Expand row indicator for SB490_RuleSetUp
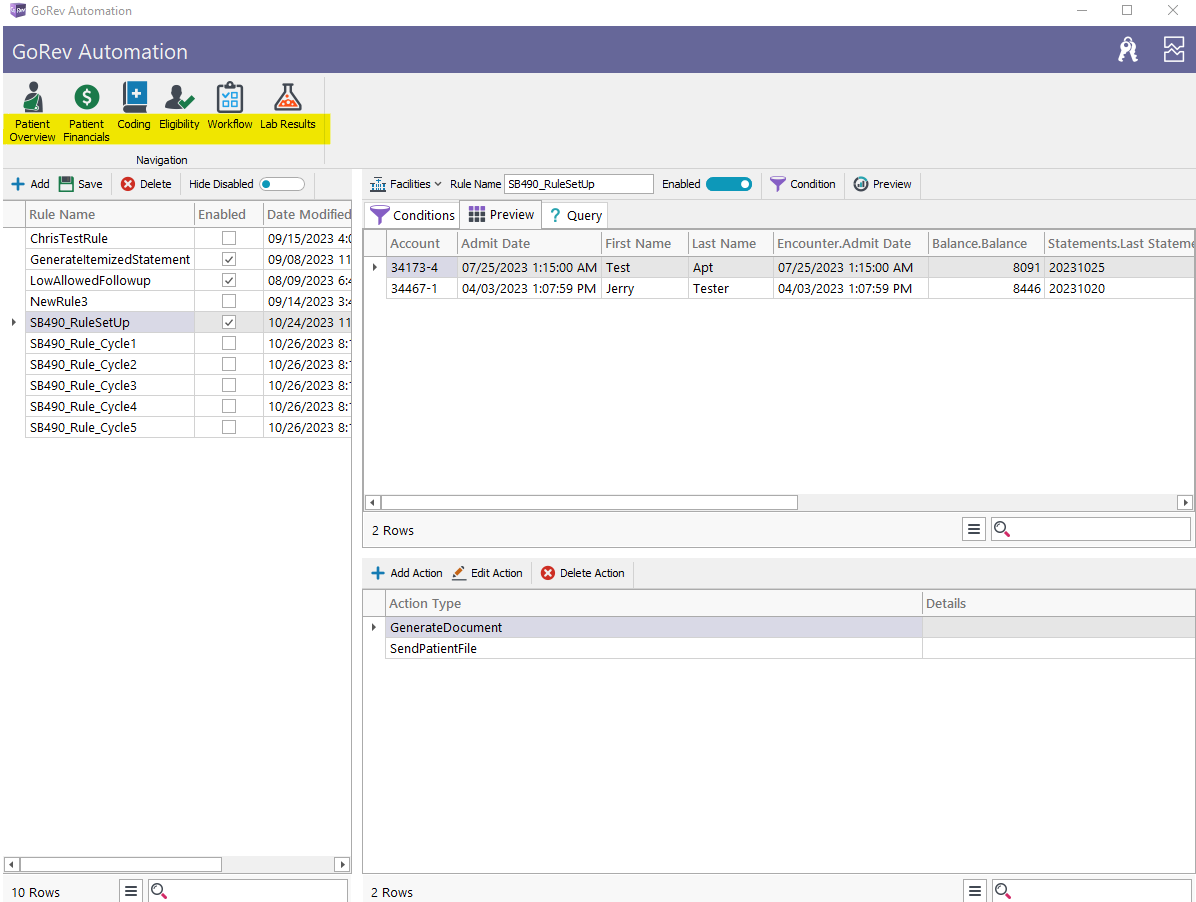This screenshot has width=1196, height=902. (x=14, y=323)
